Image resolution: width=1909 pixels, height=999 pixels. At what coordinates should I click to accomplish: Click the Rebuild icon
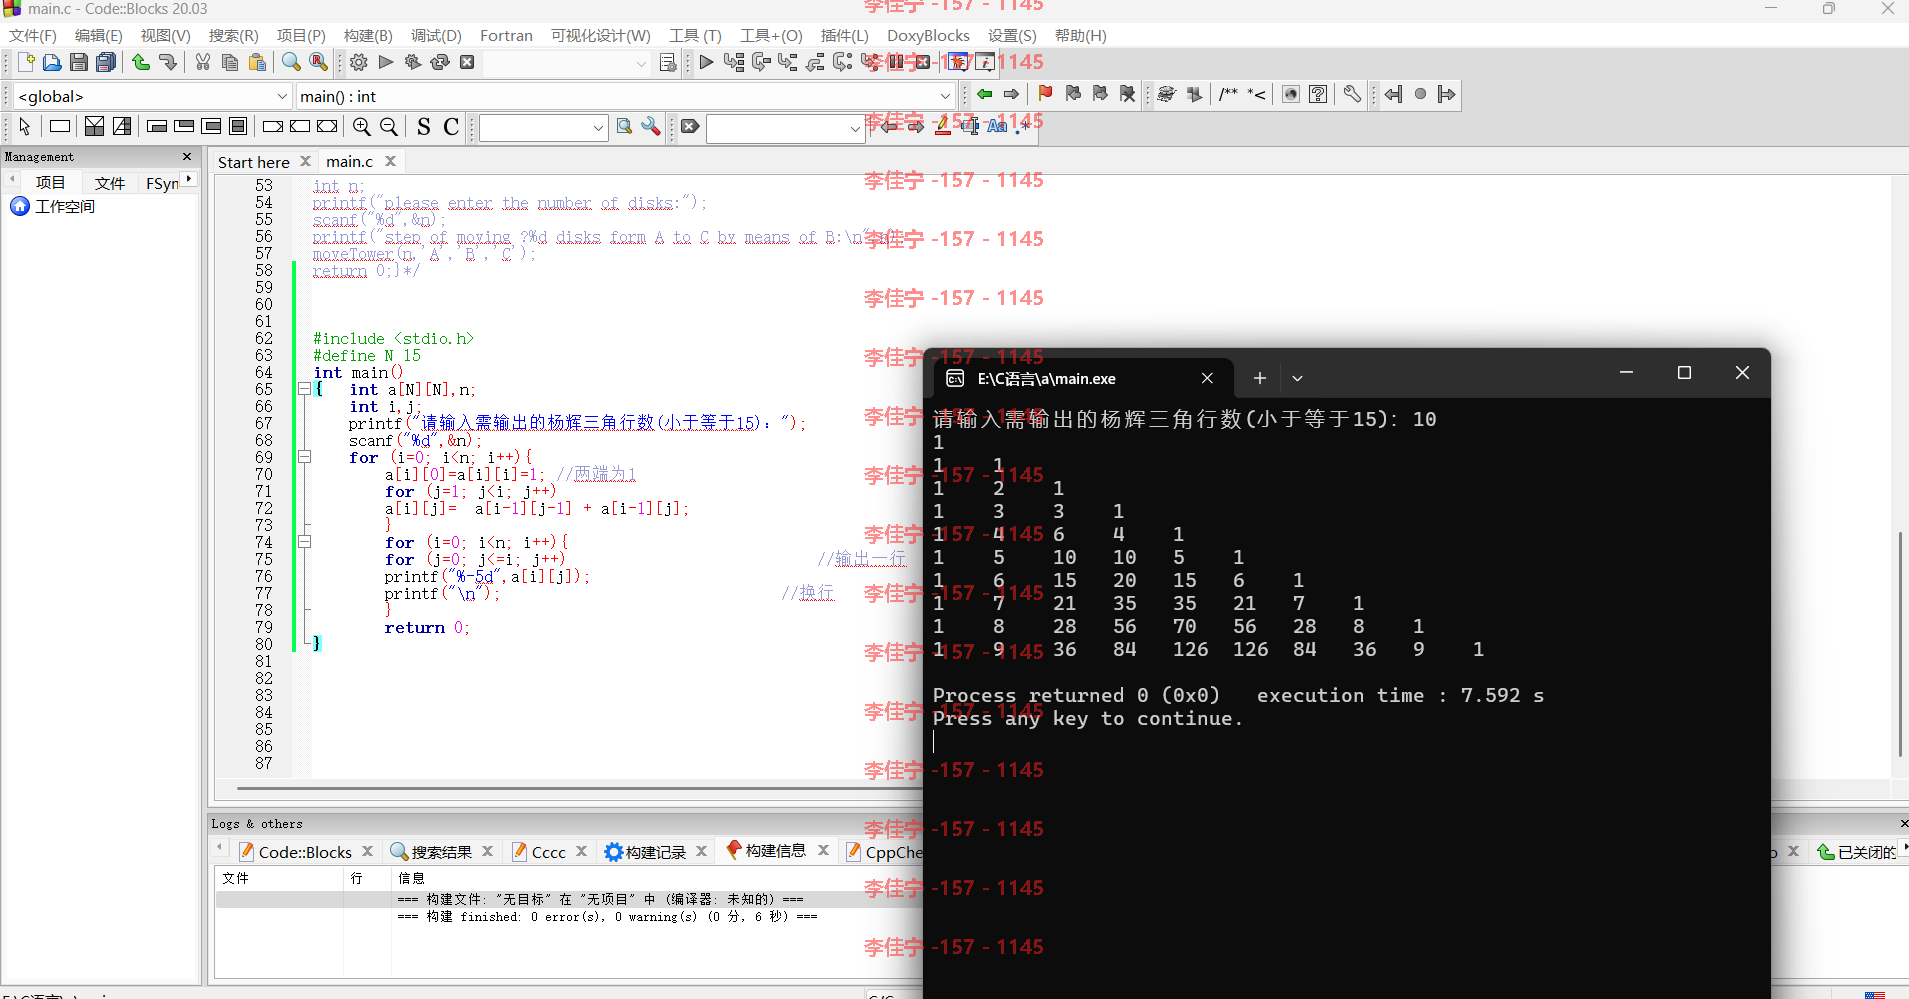(x=440, y=62)
